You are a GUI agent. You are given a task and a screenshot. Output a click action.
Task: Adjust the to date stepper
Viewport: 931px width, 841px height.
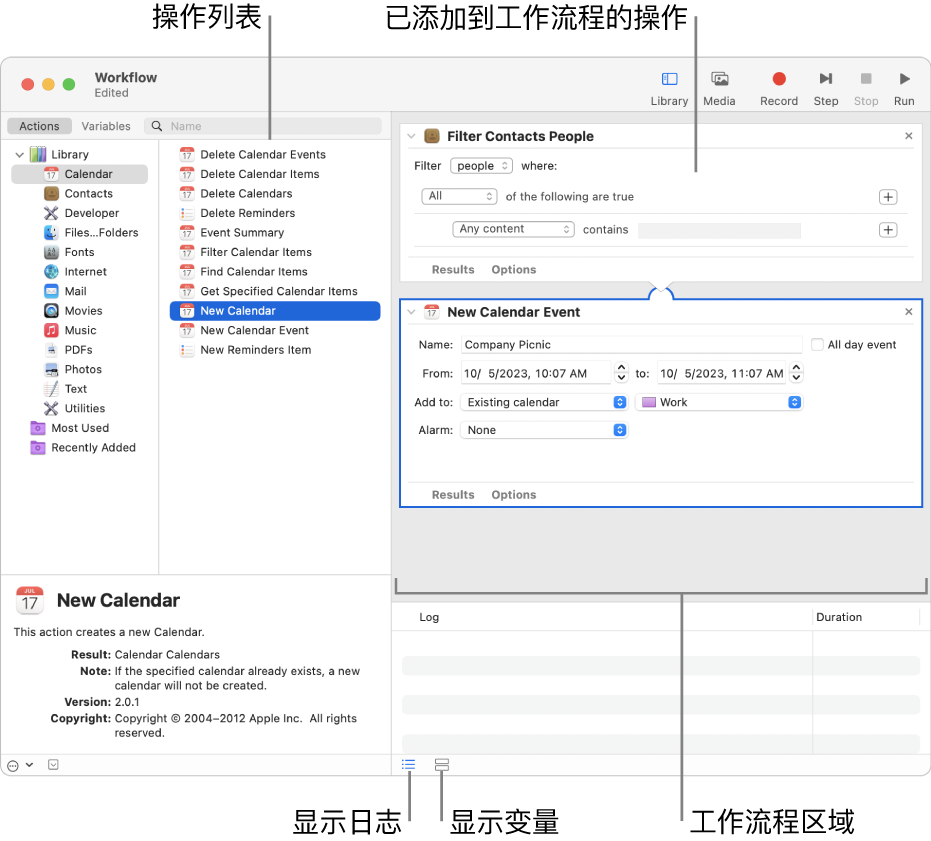(797, 372)
